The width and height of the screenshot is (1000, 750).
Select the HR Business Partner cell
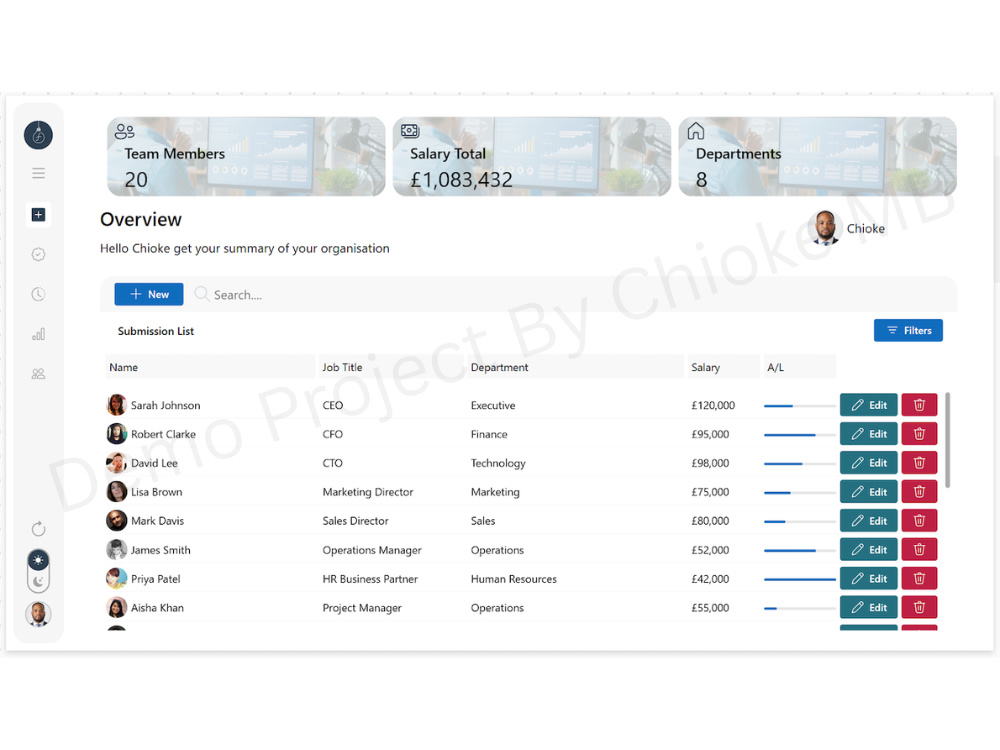coord(370,579)
